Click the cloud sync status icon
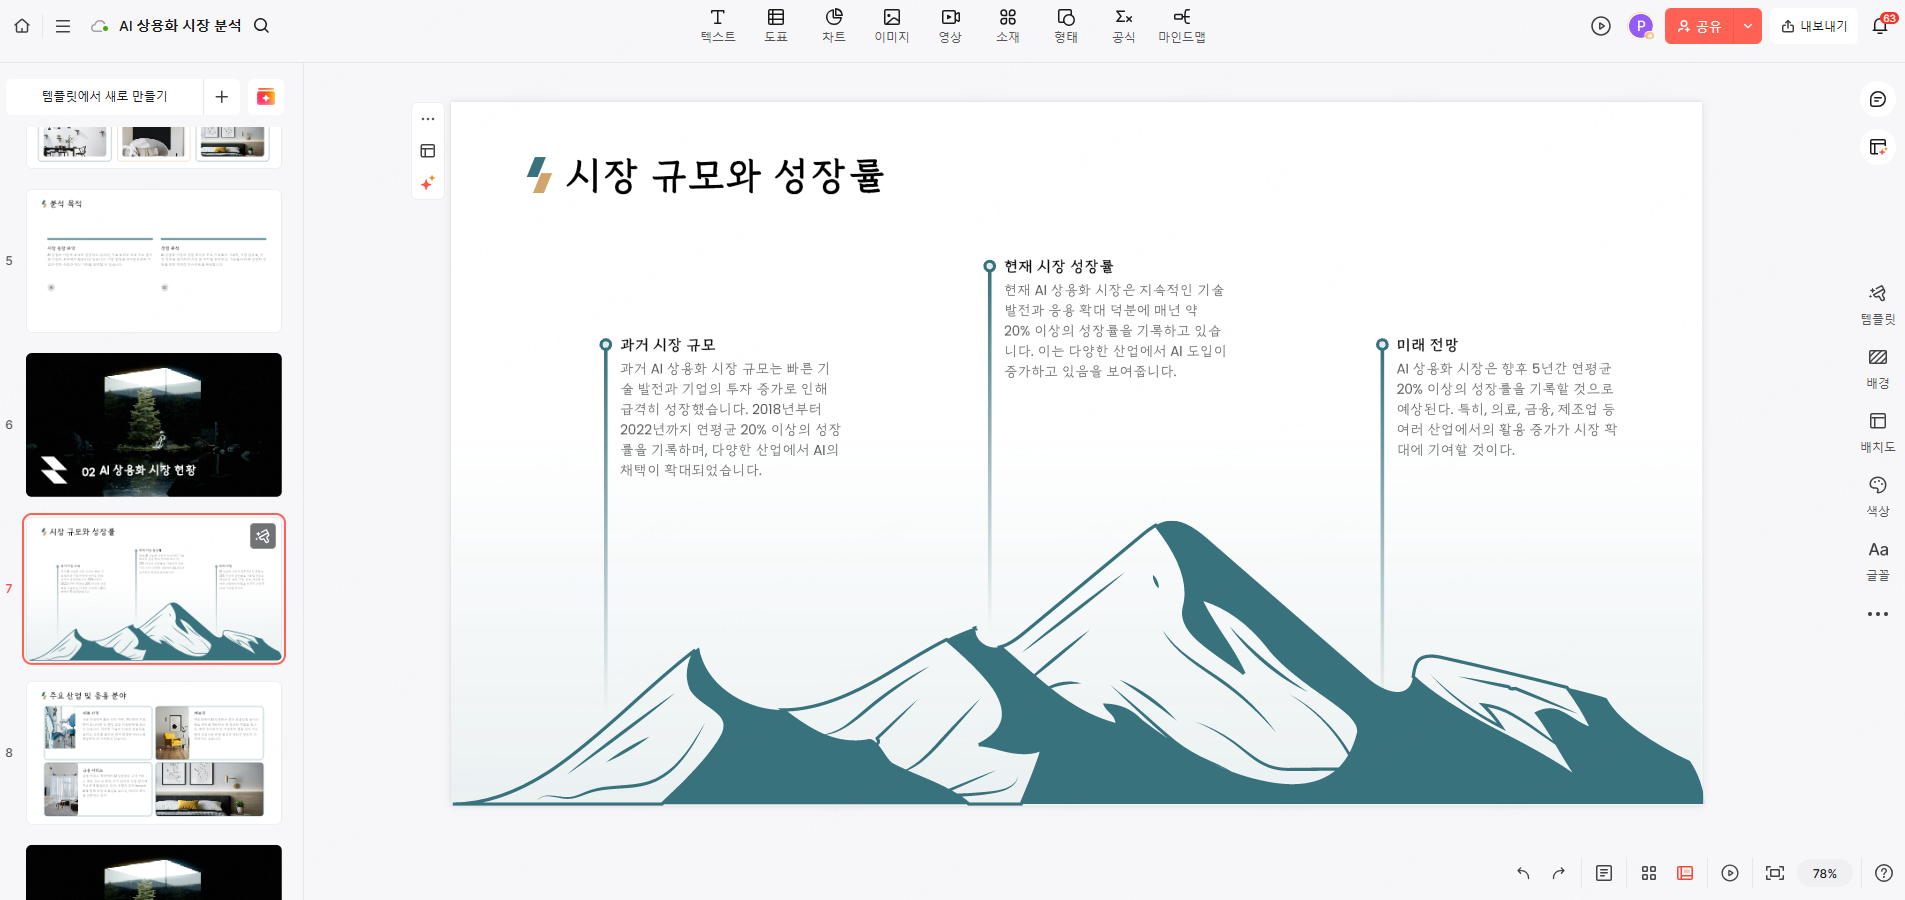The height and width of the screenshot is (900, 1905). click(x=99, y=26)
